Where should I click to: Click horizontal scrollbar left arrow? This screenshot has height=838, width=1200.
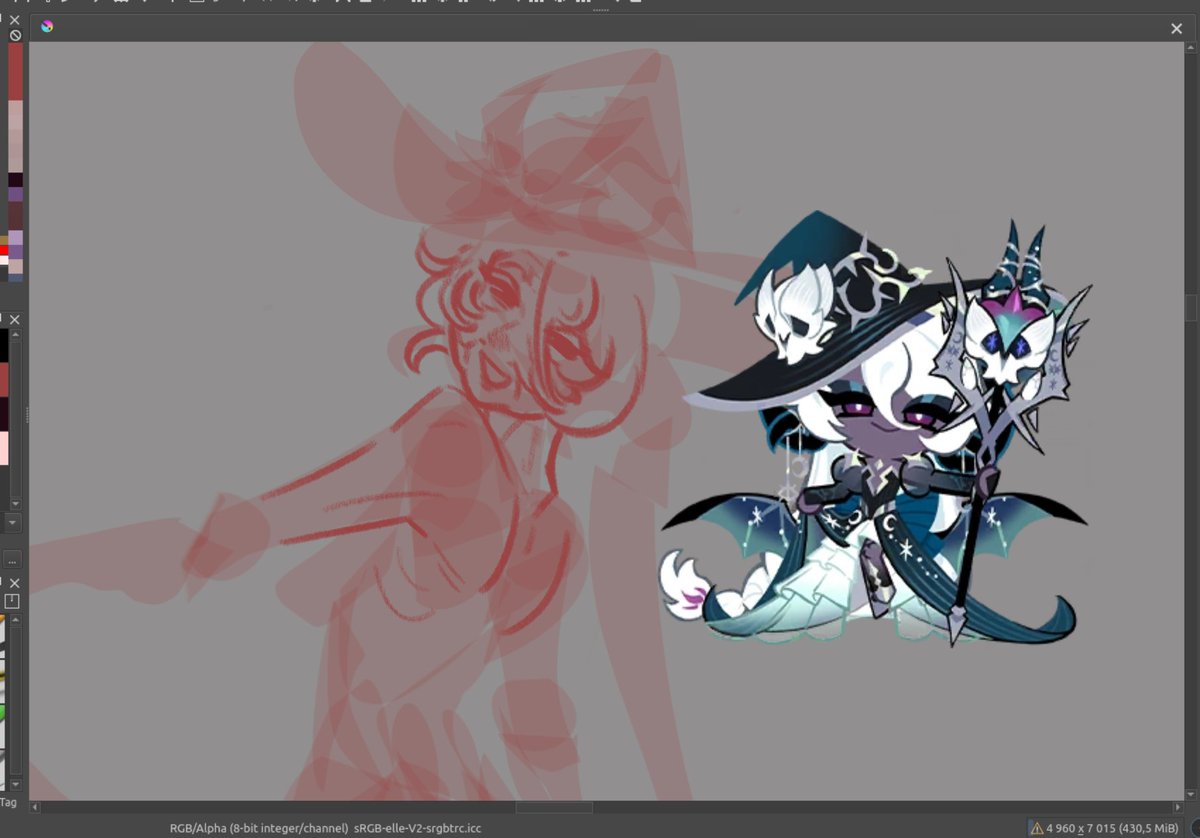click(36, 807)
